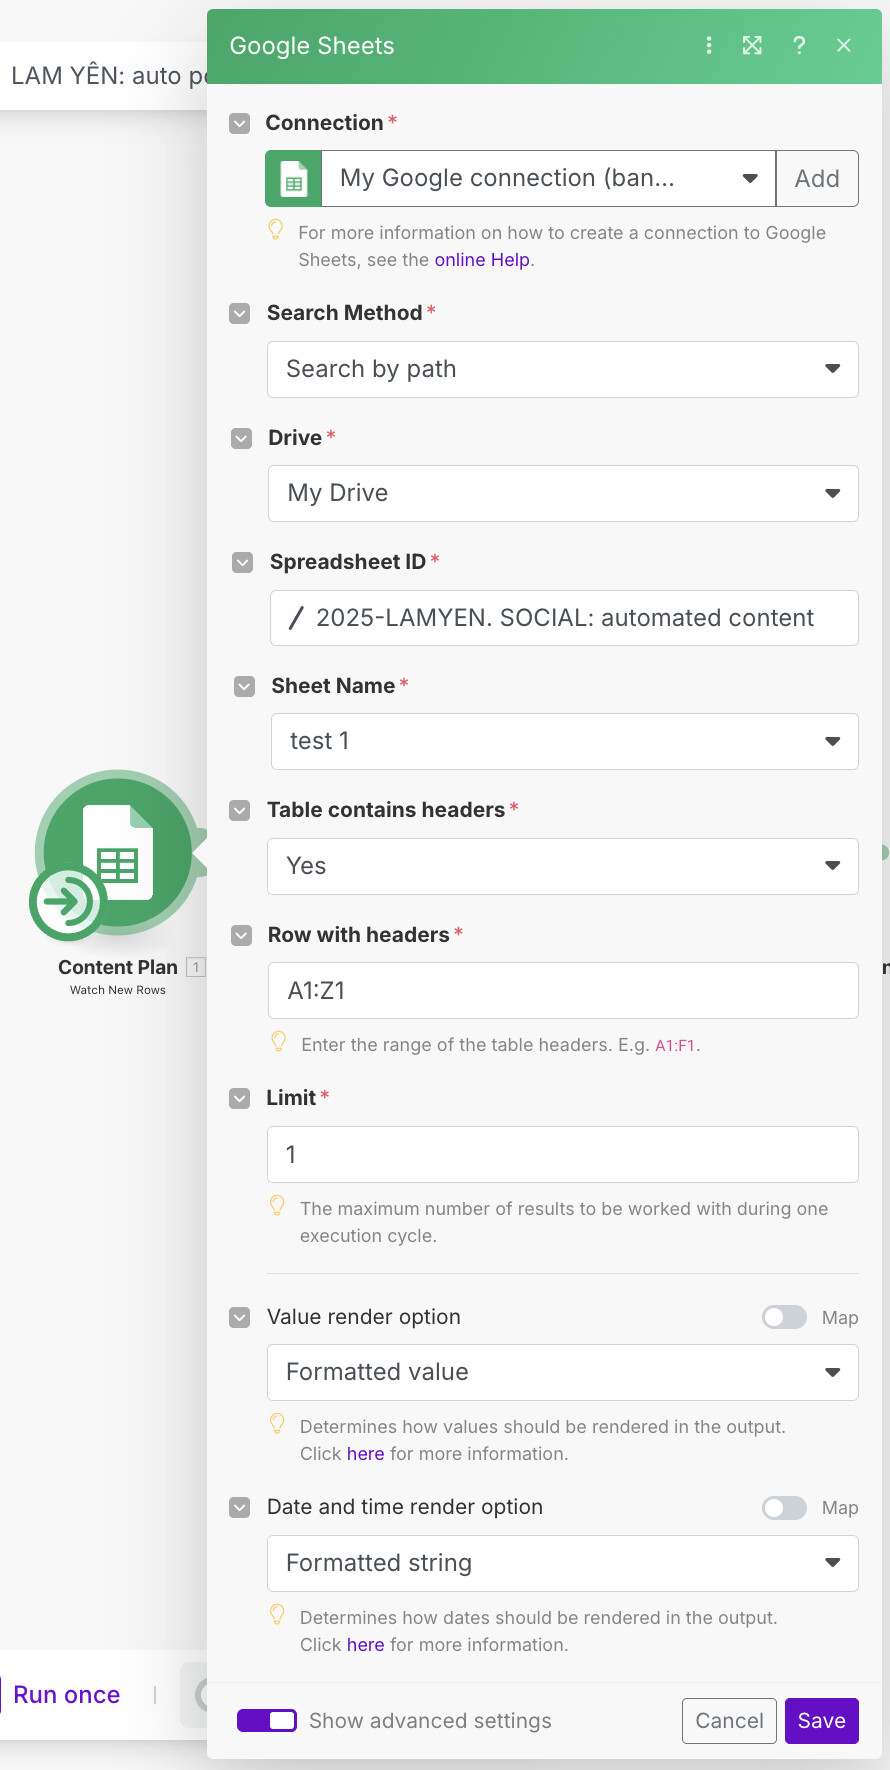Viewport: 890px width, 1770px height.
Task: Open the Drive dropdown showing My Drive
Action: tap(563, 493)
